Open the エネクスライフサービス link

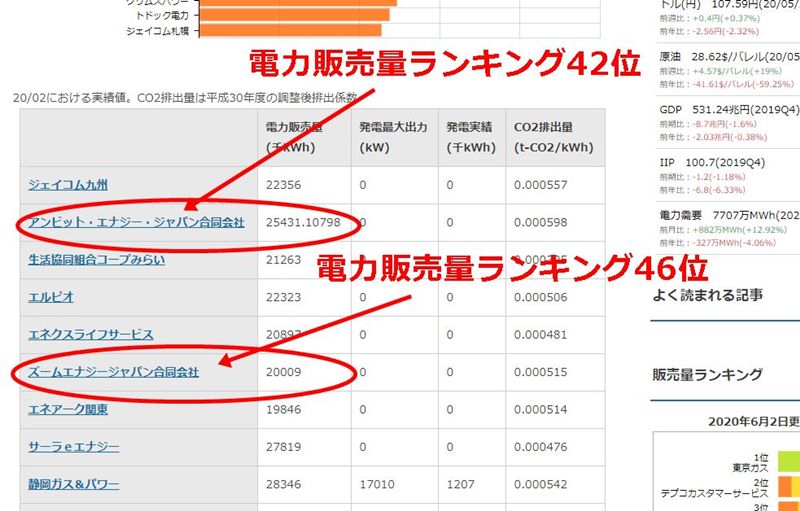tap(91, 335)
